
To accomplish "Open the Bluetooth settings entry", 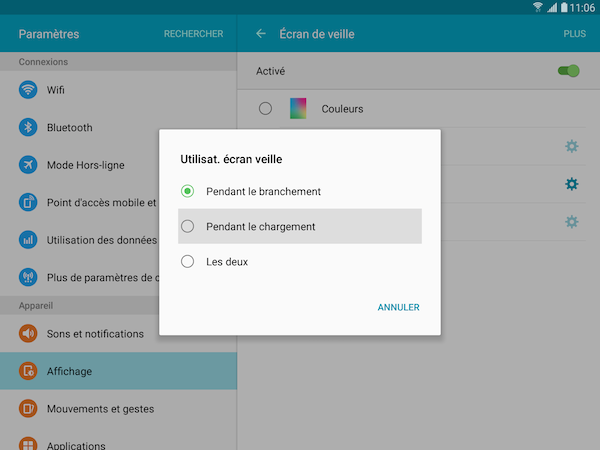I will pyautogui.click(x=118, y=127).
